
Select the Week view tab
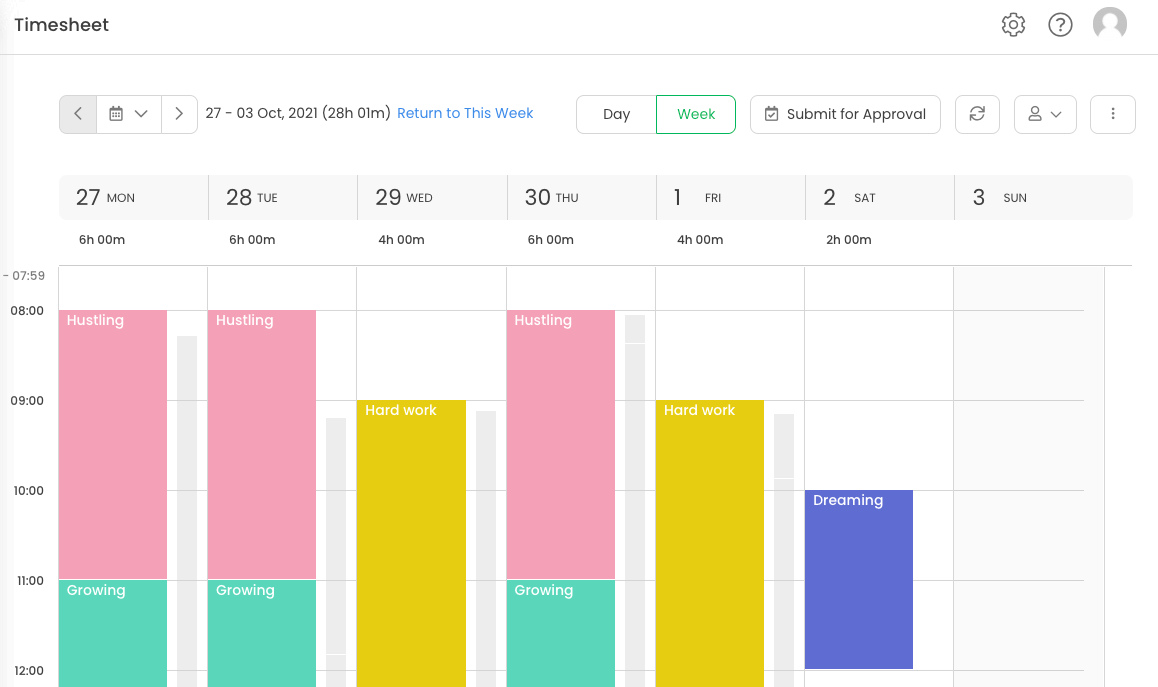pos(696,114)
